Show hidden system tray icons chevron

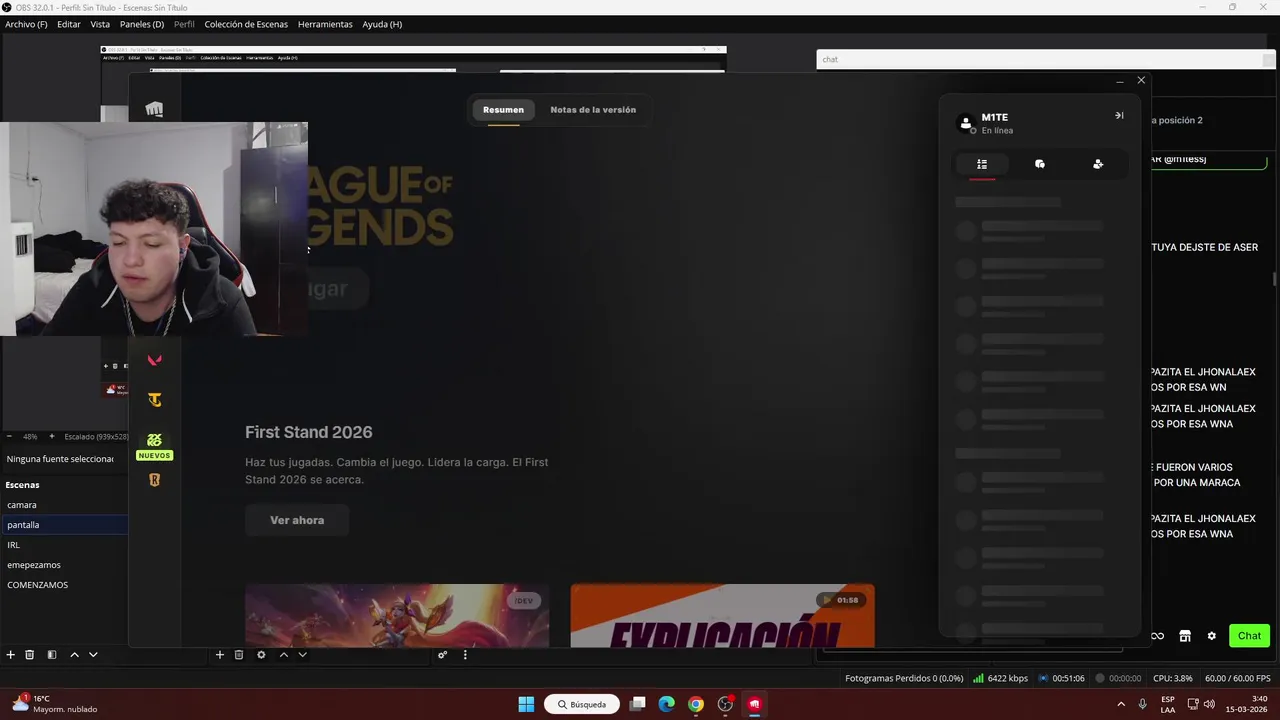(x=1121, y=704)
